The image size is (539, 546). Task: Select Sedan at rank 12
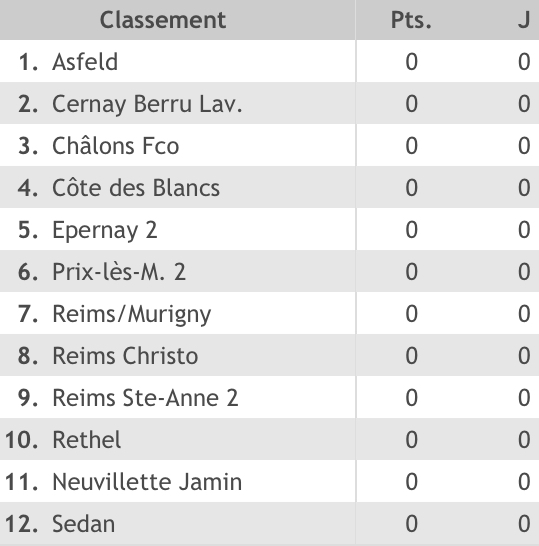pyautogui.click(x=84, y=523)
